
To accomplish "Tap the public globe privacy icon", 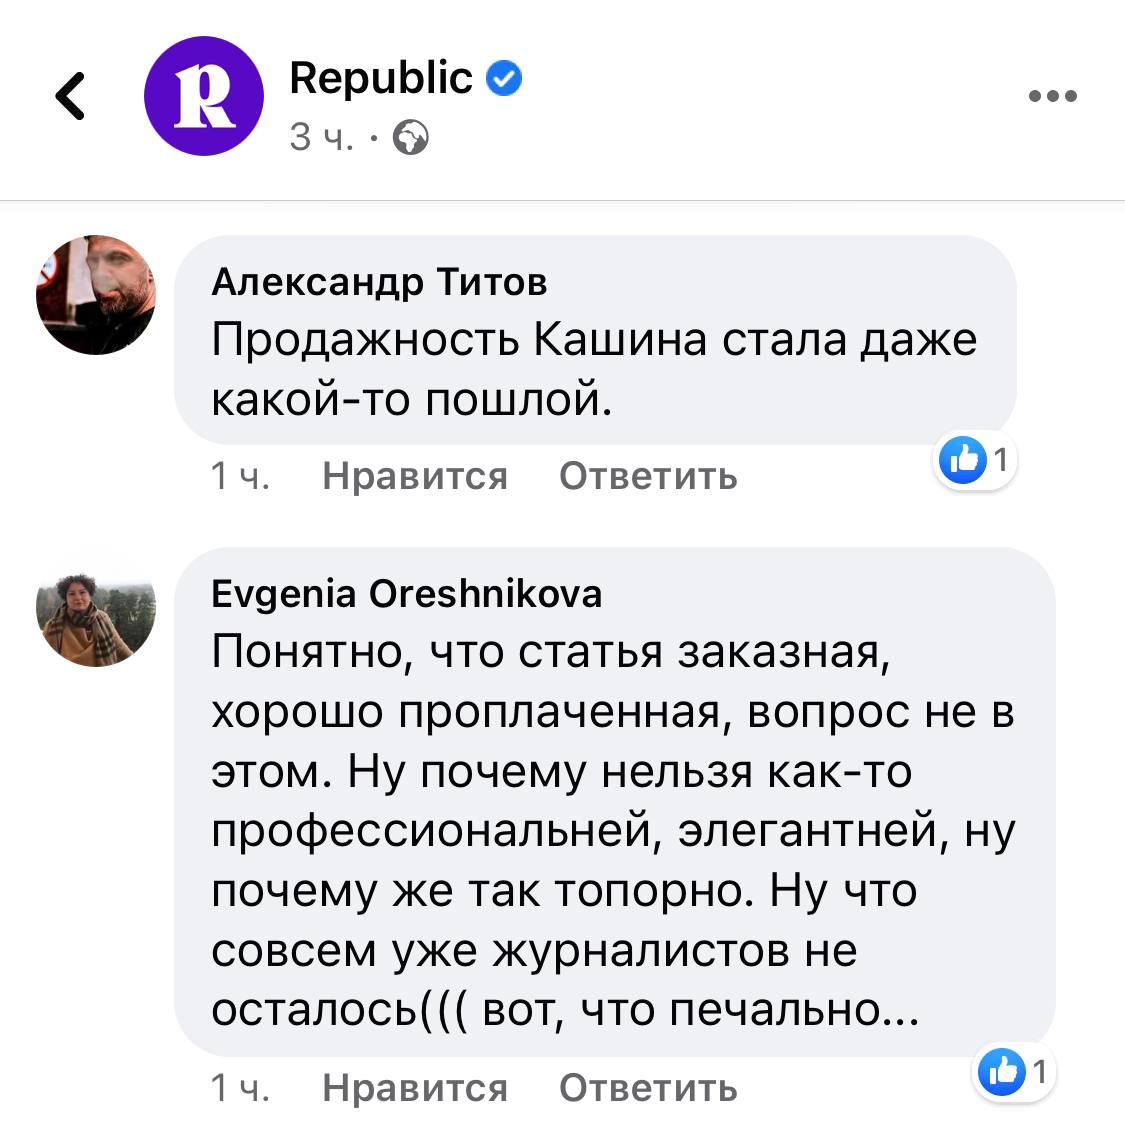I will [411, 138].
